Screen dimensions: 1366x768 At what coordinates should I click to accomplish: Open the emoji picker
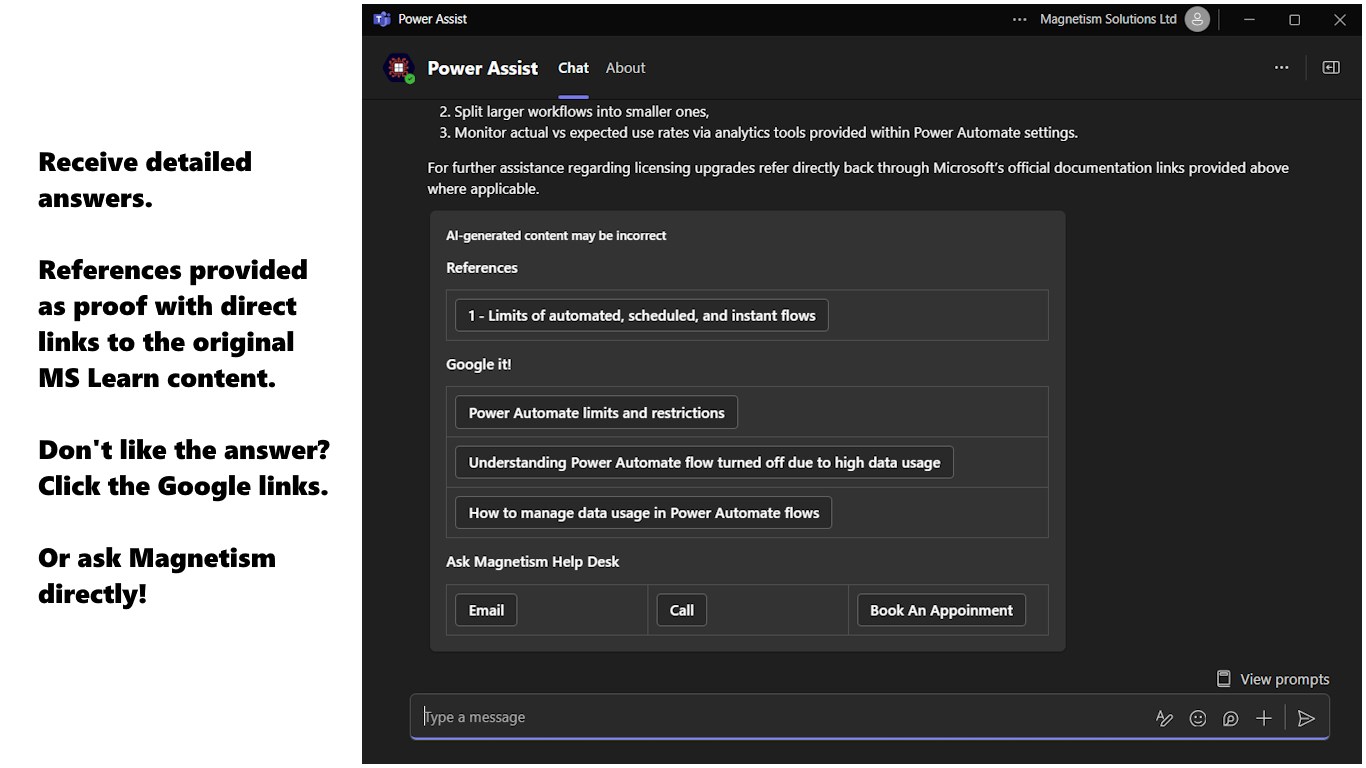pyautogui.click(x=1198, y=718)
